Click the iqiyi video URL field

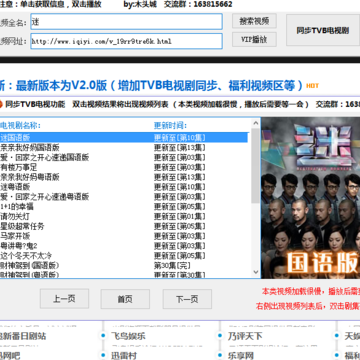point(126,41)
